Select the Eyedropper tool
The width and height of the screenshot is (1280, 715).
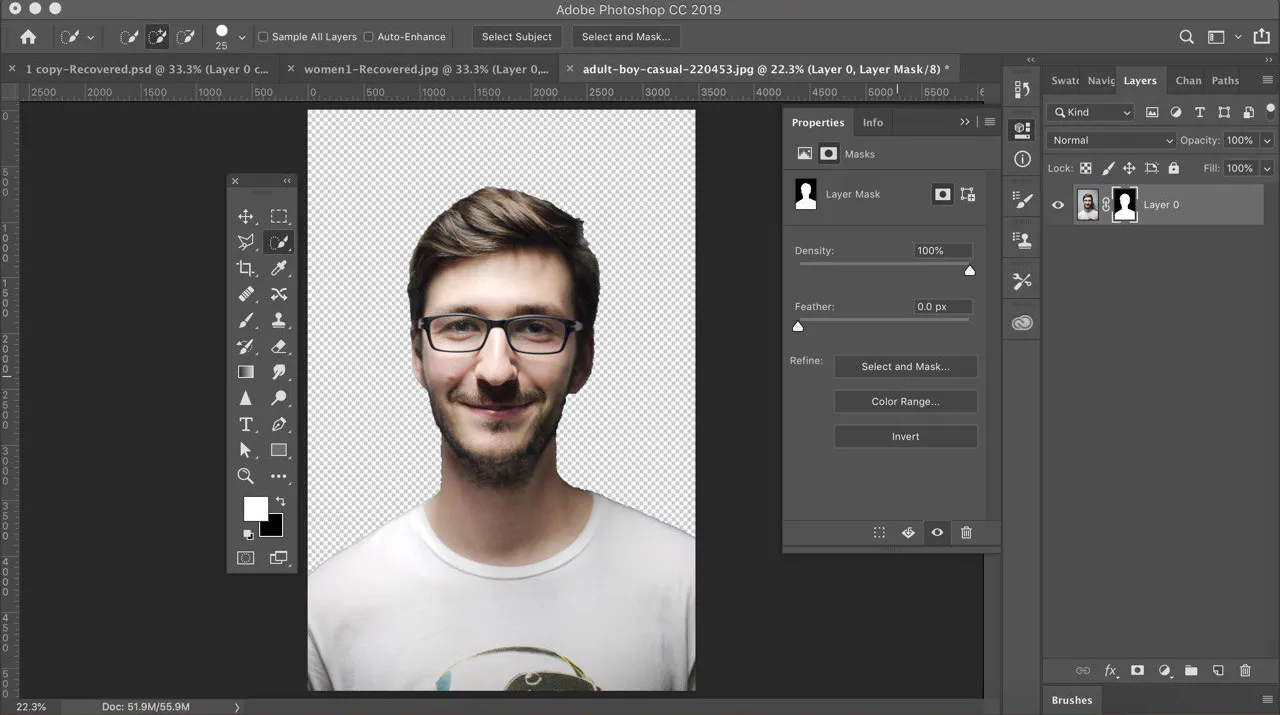tap(279, 268)
